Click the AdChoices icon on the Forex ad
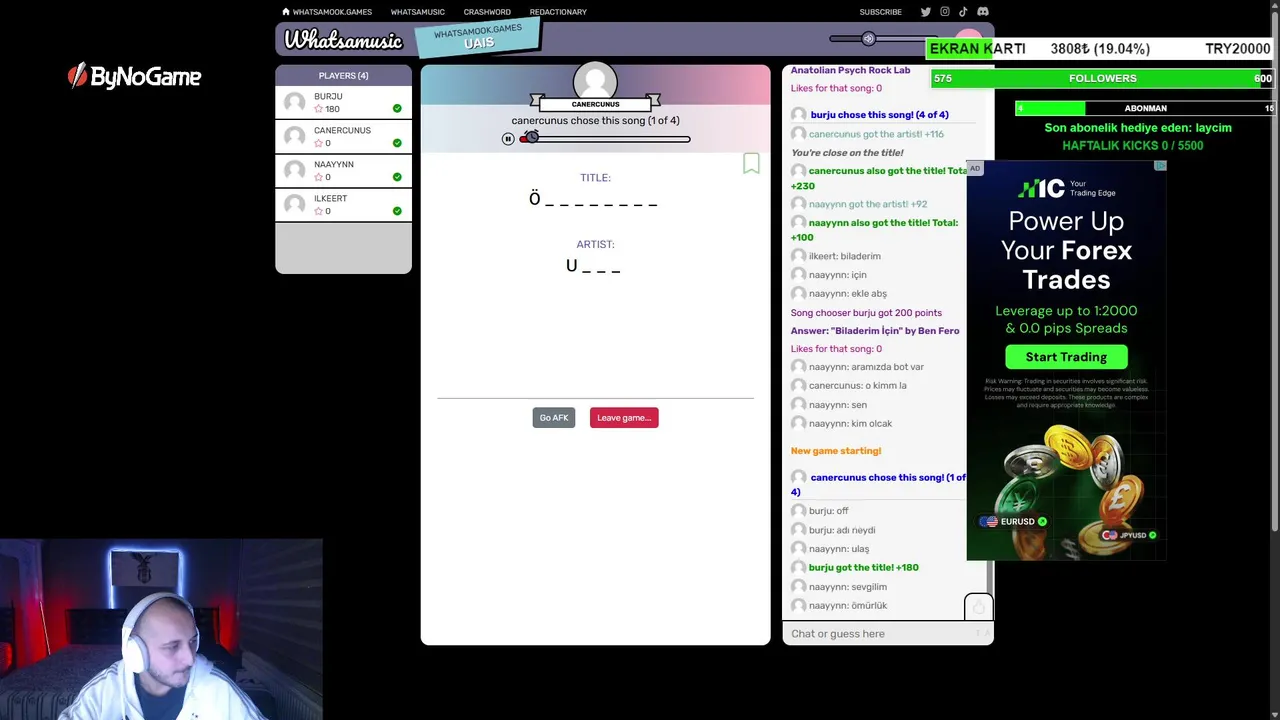The image size is (1280, 720). (x=1160, y=166)
